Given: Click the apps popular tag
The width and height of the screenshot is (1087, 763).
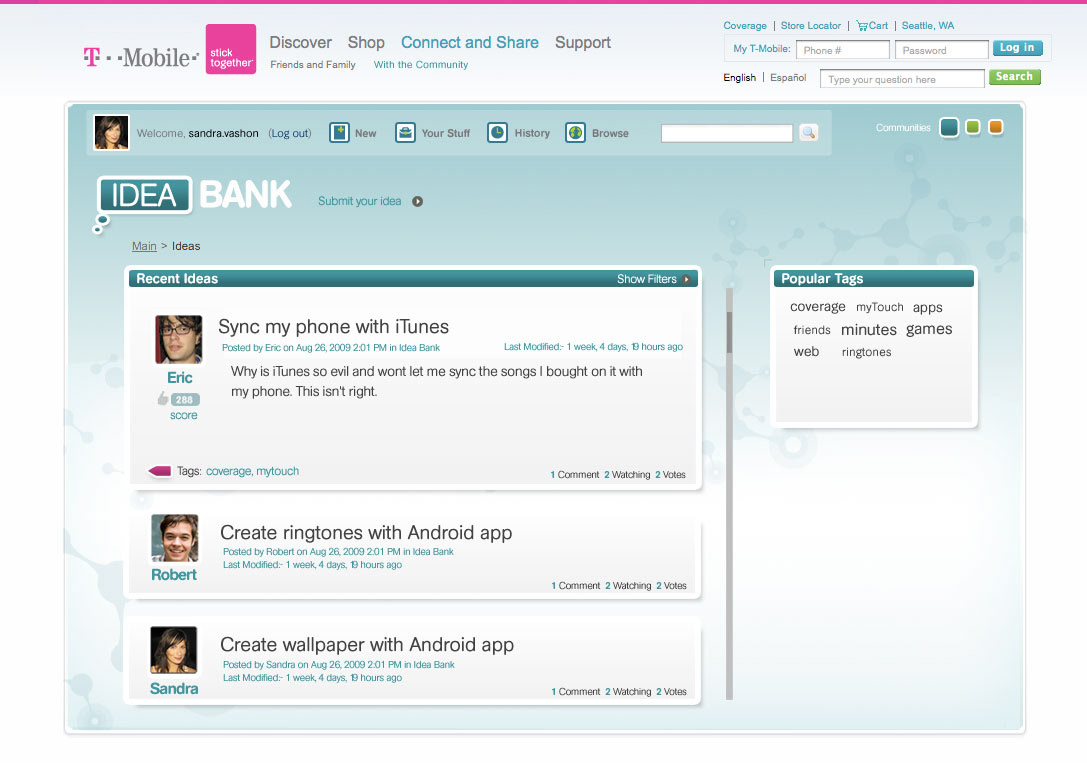Looking at the screenshot, I should coord(928,308).
